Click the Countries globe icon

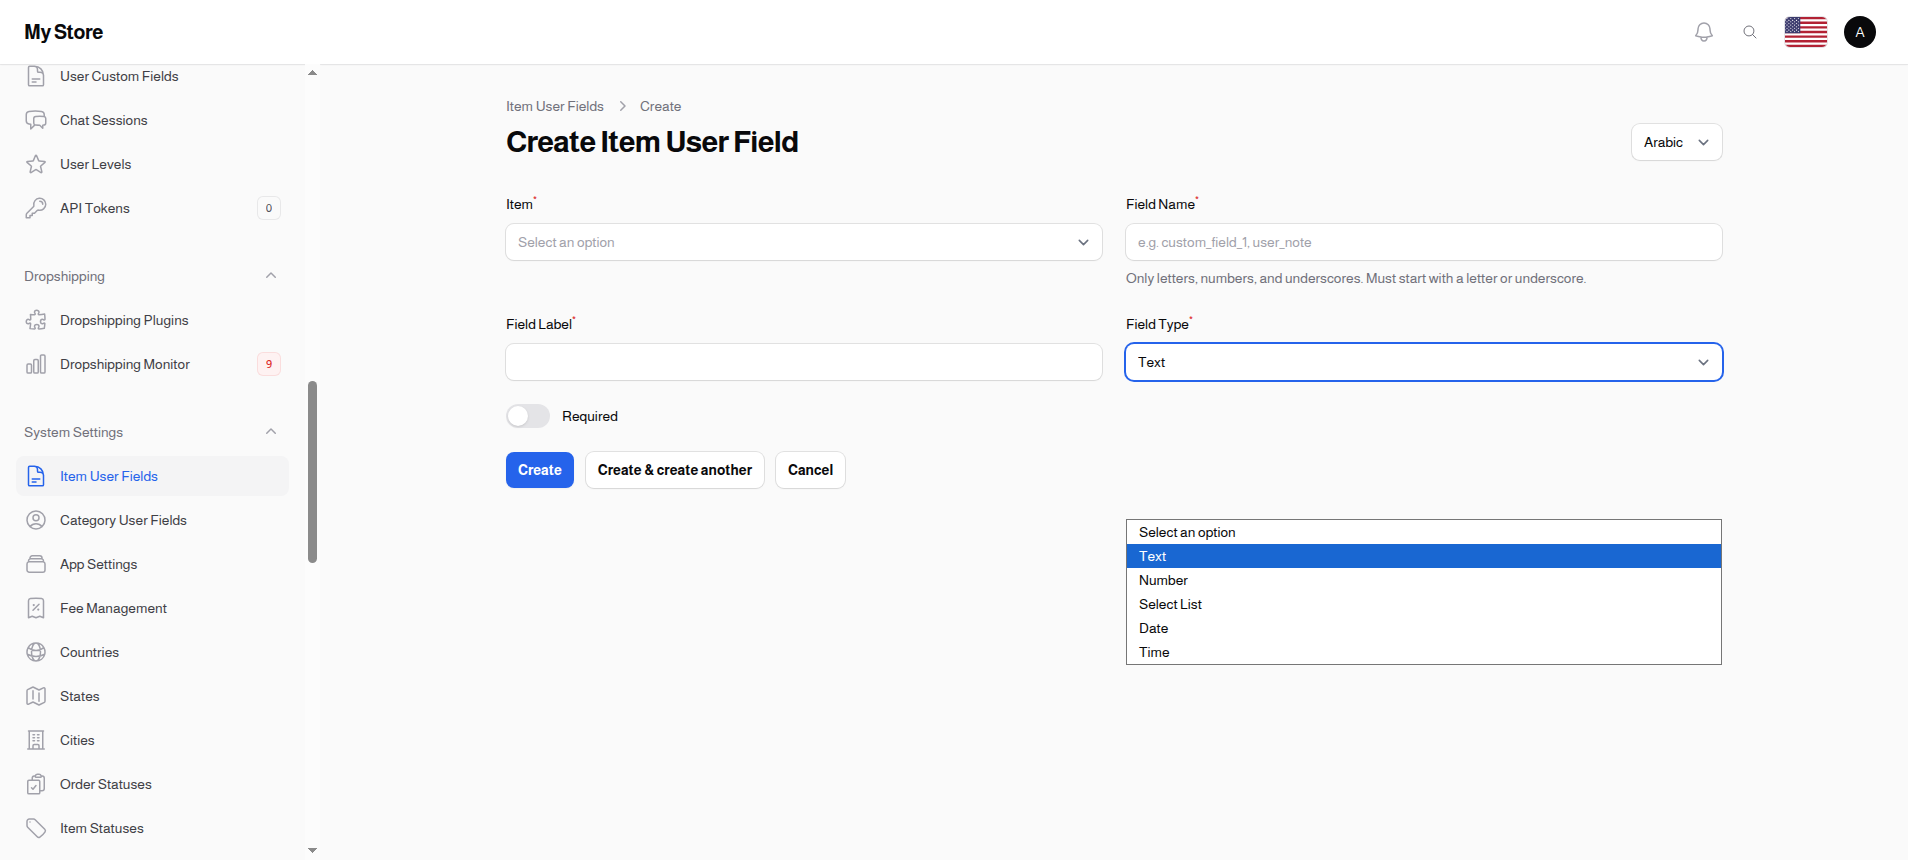36,652
